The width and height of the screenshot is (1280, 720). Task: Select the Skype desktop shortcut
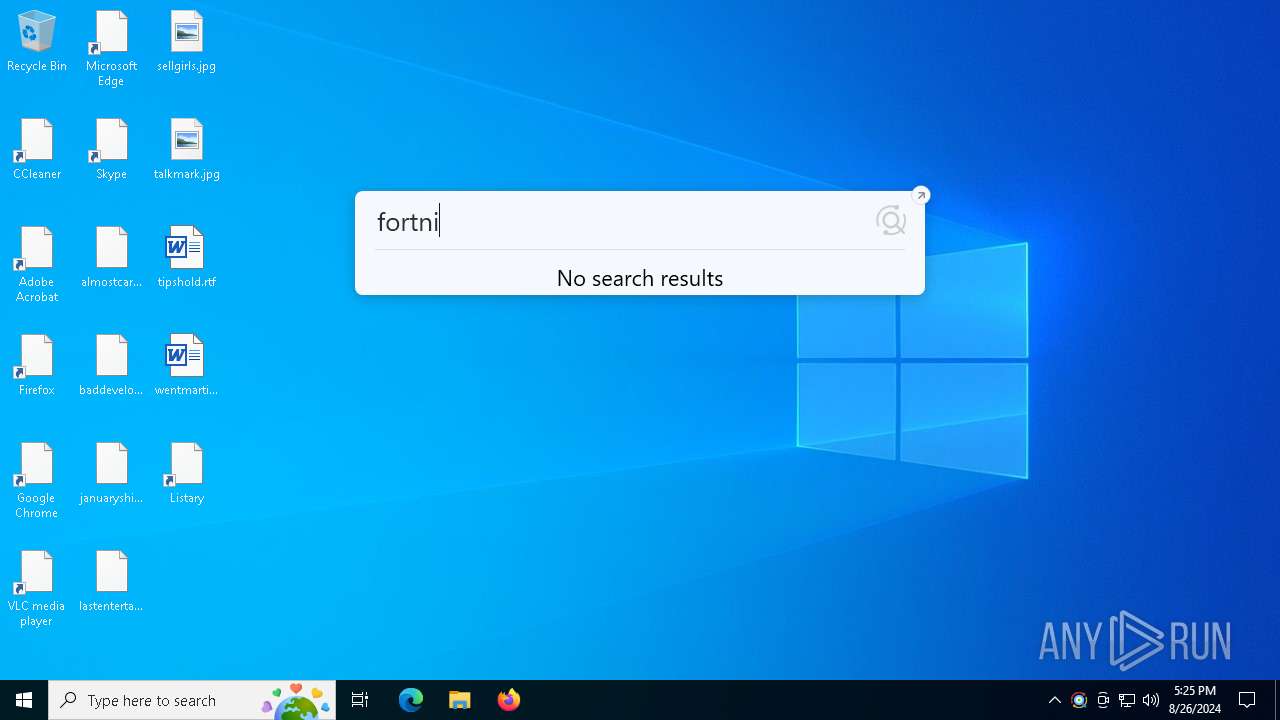tap(111, 150)
